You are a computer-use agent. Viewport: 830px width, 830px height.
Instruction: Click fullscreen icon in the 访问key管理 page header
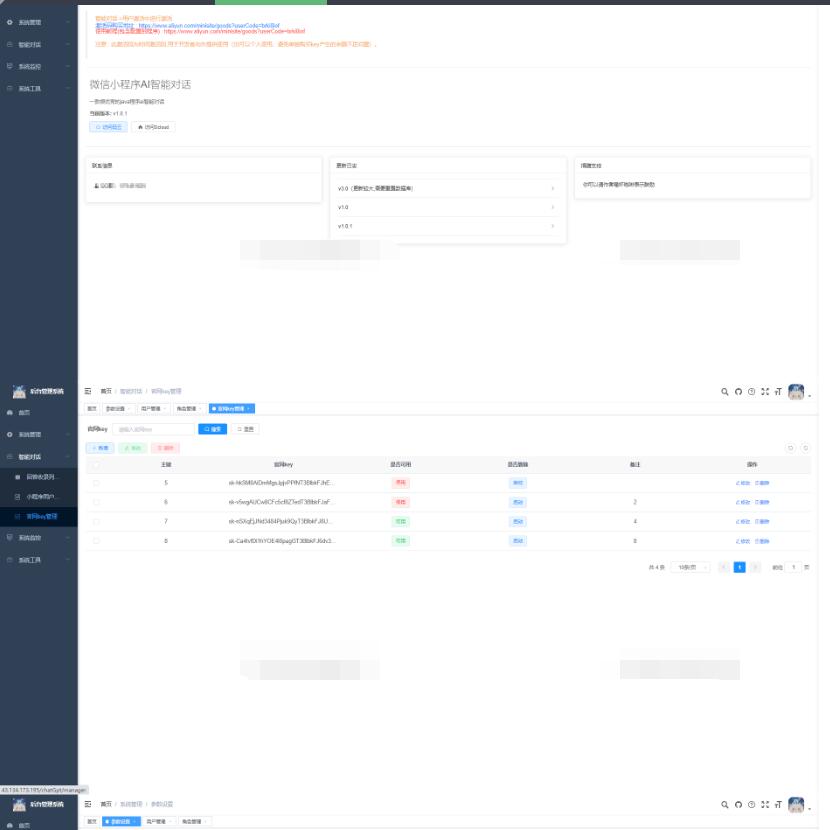coord(765,392)
